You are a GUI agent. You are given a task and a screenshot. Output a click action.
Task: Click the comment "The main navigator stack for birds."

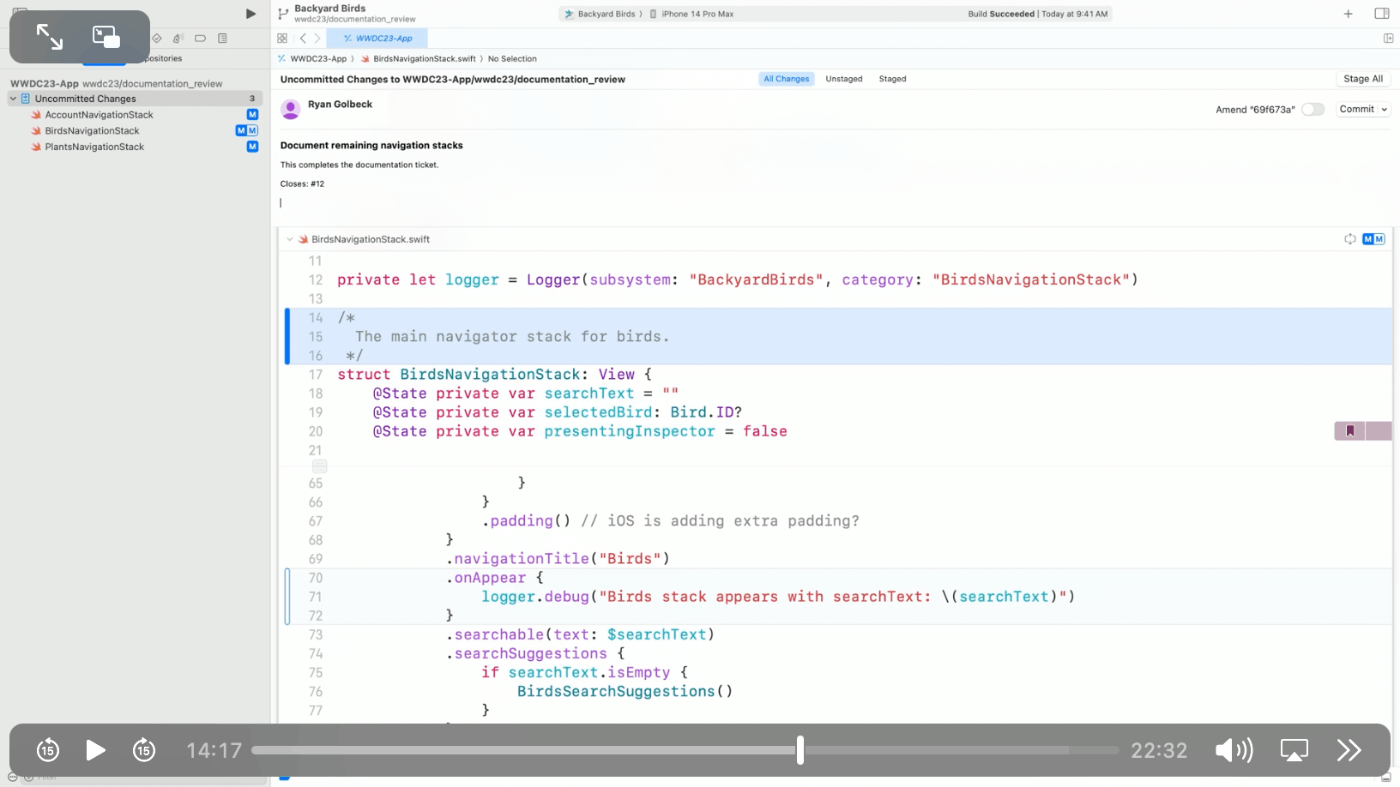pyautogui.click(x=512, y=337)
